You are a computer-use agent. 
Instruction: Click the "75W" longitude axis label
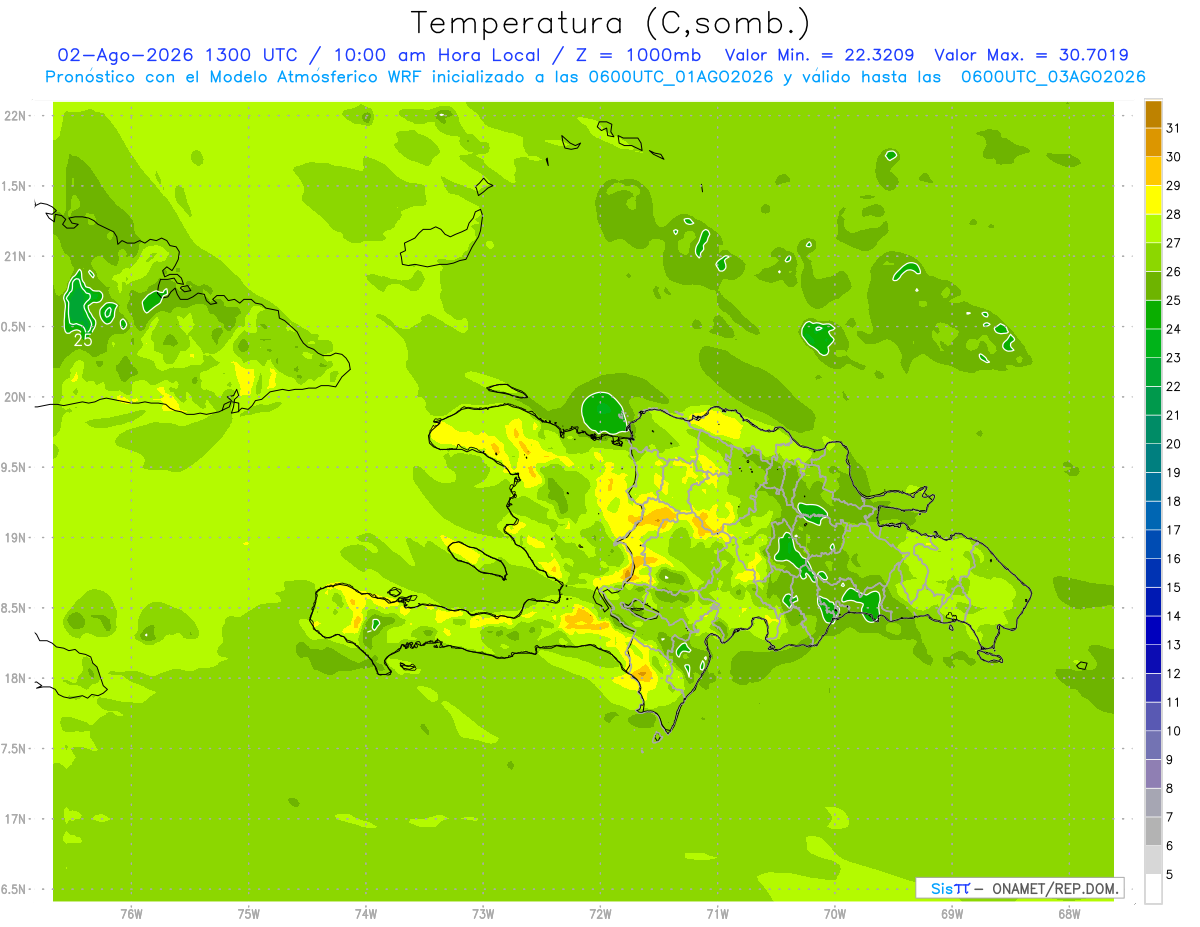[x=248, y=914]
